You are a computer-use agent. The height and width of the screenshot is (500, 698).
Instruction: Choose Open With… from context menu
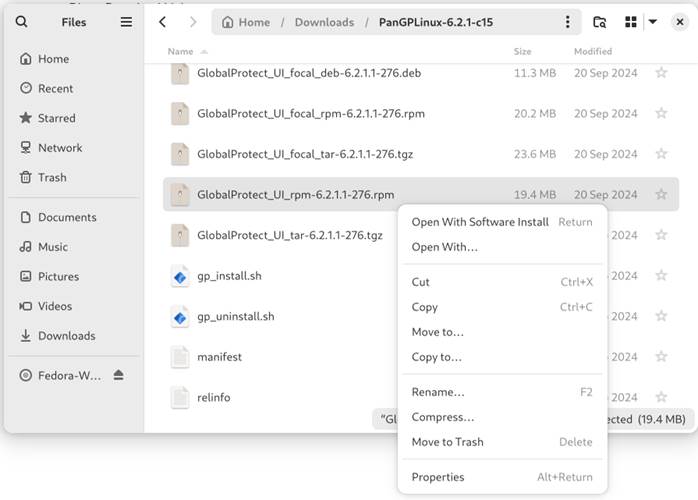(502, 247)
